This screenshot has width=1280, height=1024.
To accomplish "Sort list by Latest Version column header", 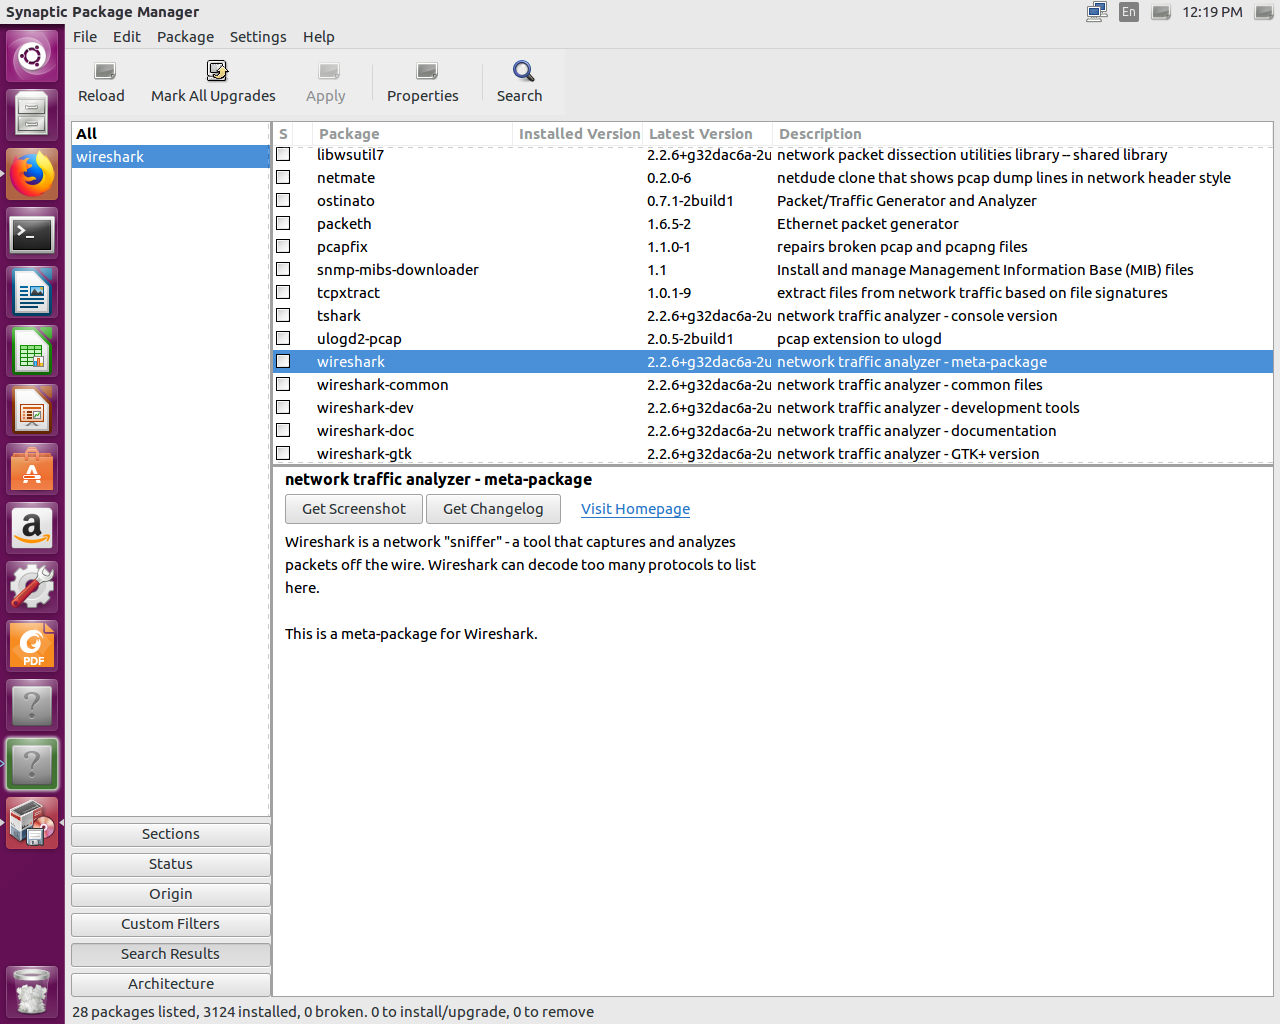I will pos(701,134).
